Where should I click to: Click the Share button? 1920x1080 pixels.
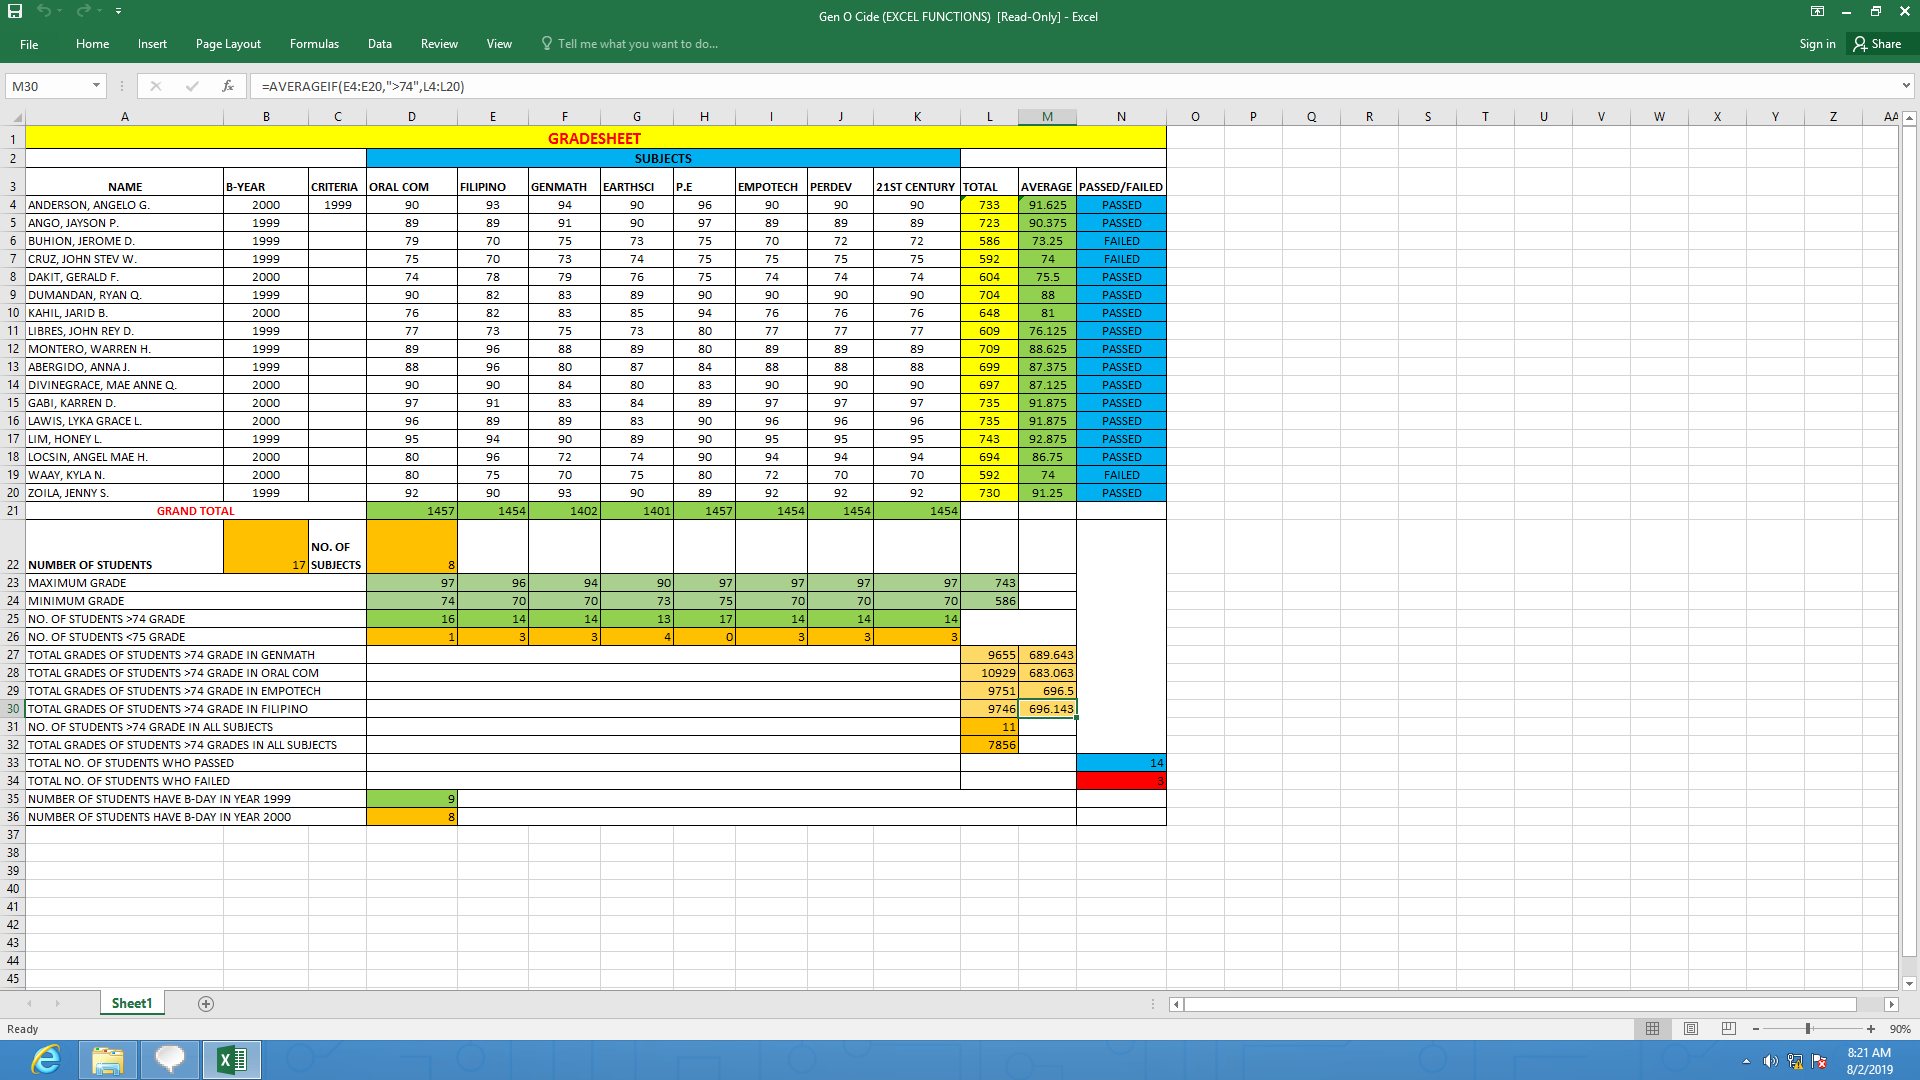(x=1877, y=44)
